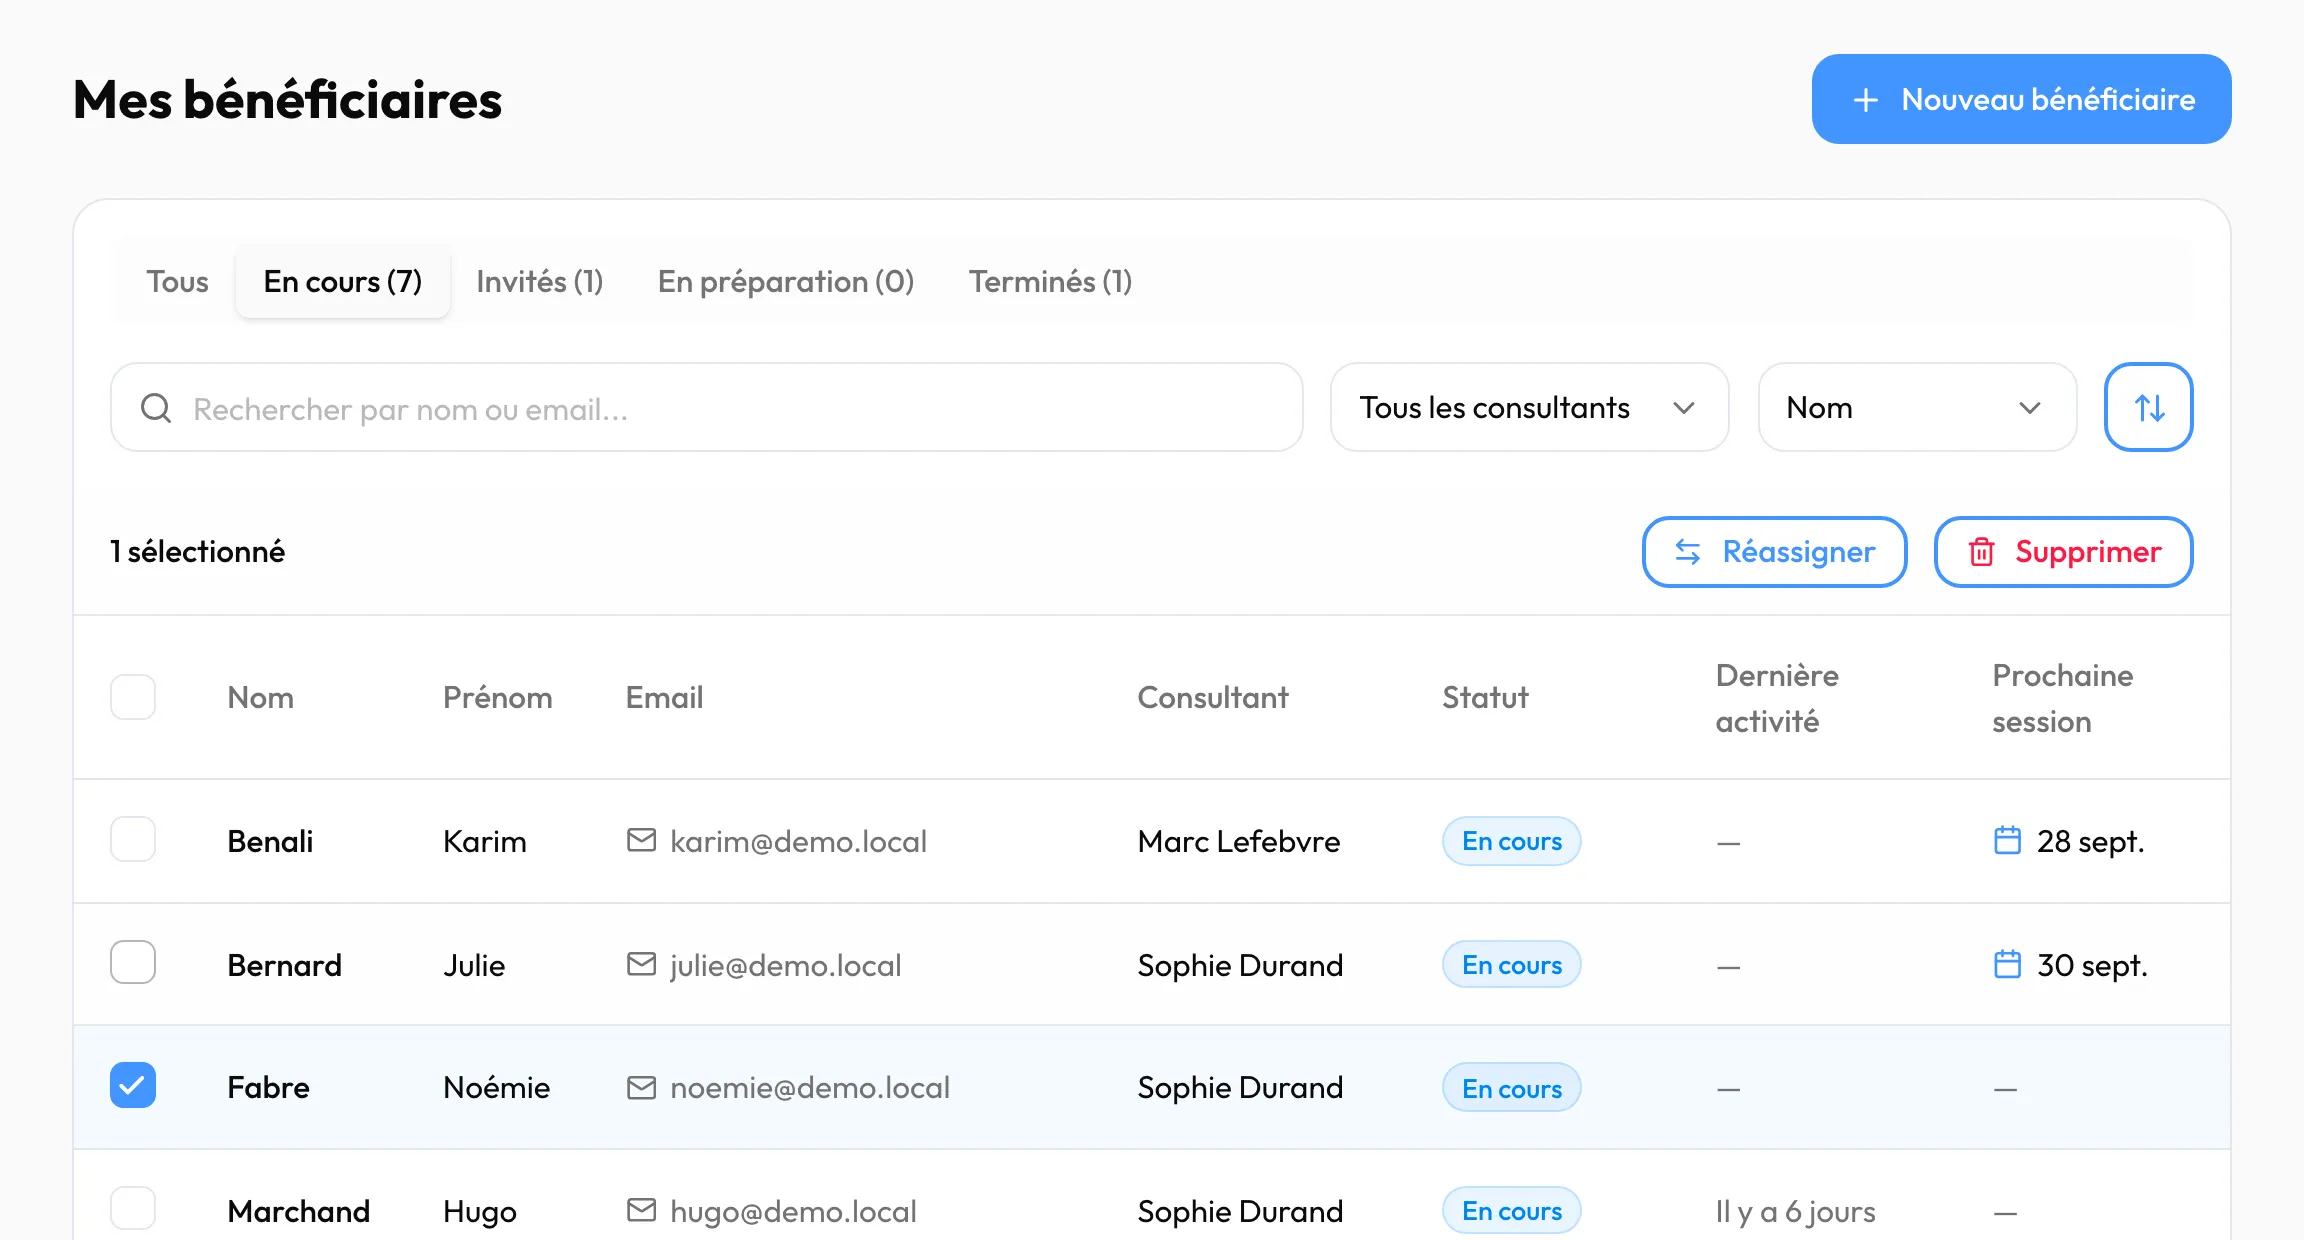Click Marc Lefebvre in the Consultant column

[1238, 841]
